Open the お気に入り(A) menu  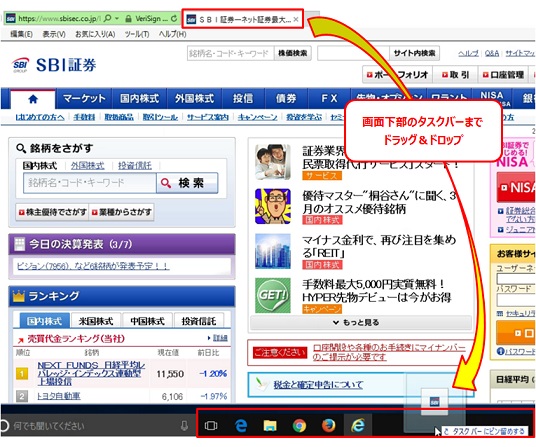pos(95,34)
